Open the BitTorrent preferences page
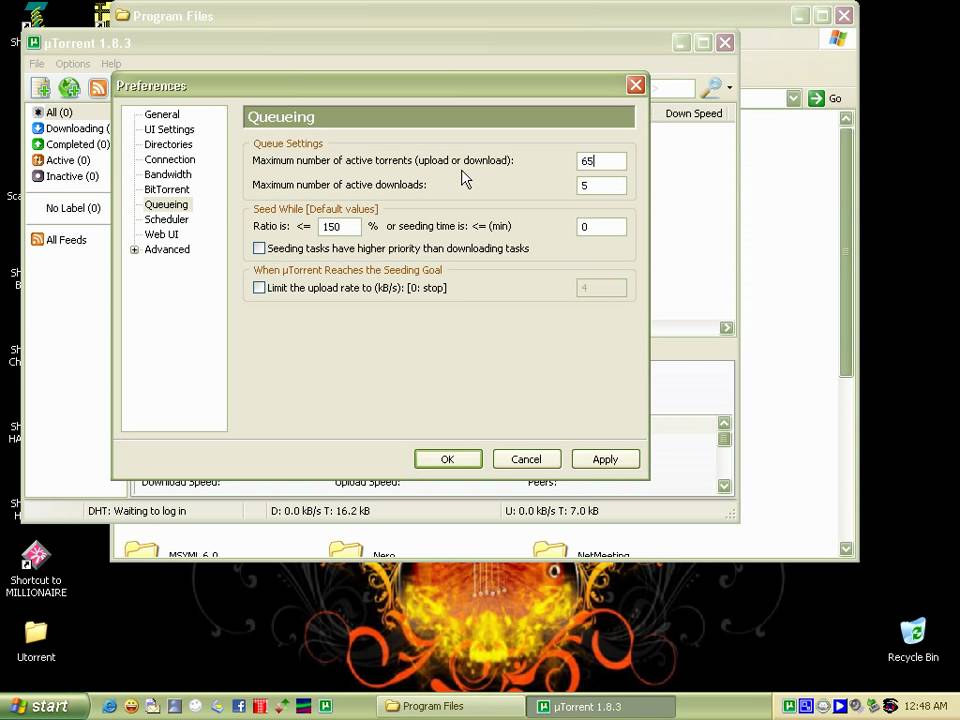960x720 pixels. (167, 190)
